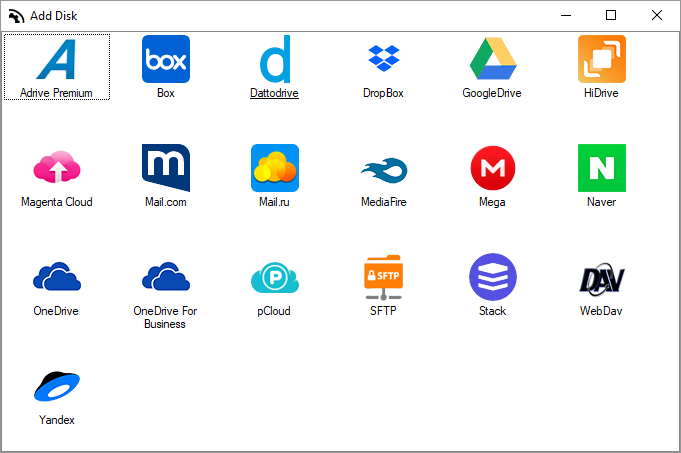This screenshot has height=453, width=681.
Task: Choose the Mail.ru cloud icon
Action: (x=275, y=168)
